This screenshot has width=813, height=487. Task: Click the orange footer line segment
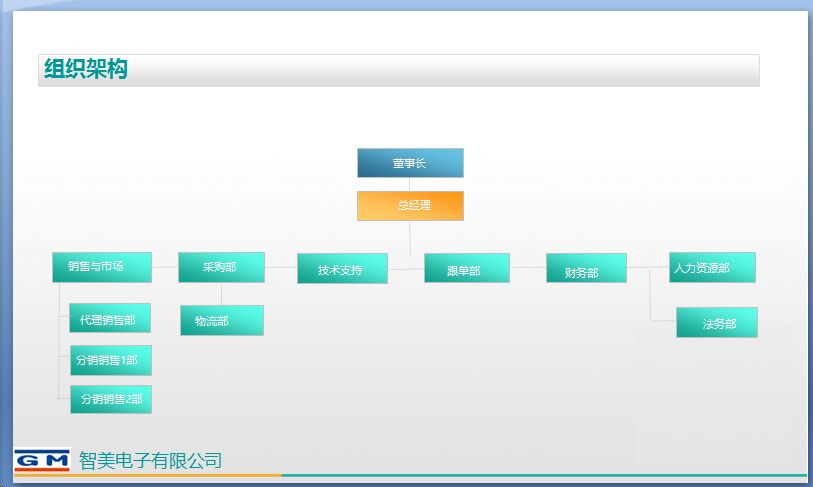point(150,475)
